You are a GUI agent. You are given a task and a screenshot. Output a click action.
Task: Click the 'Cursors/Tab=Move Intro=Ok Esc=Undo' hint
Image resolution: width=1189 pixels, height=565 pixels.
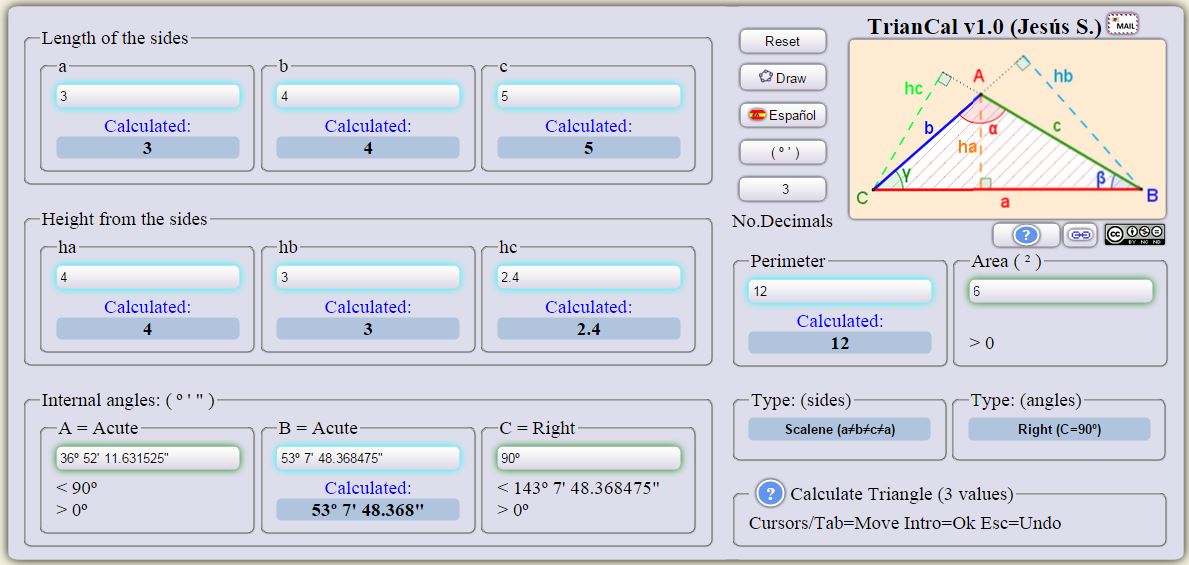coord(905,523)
